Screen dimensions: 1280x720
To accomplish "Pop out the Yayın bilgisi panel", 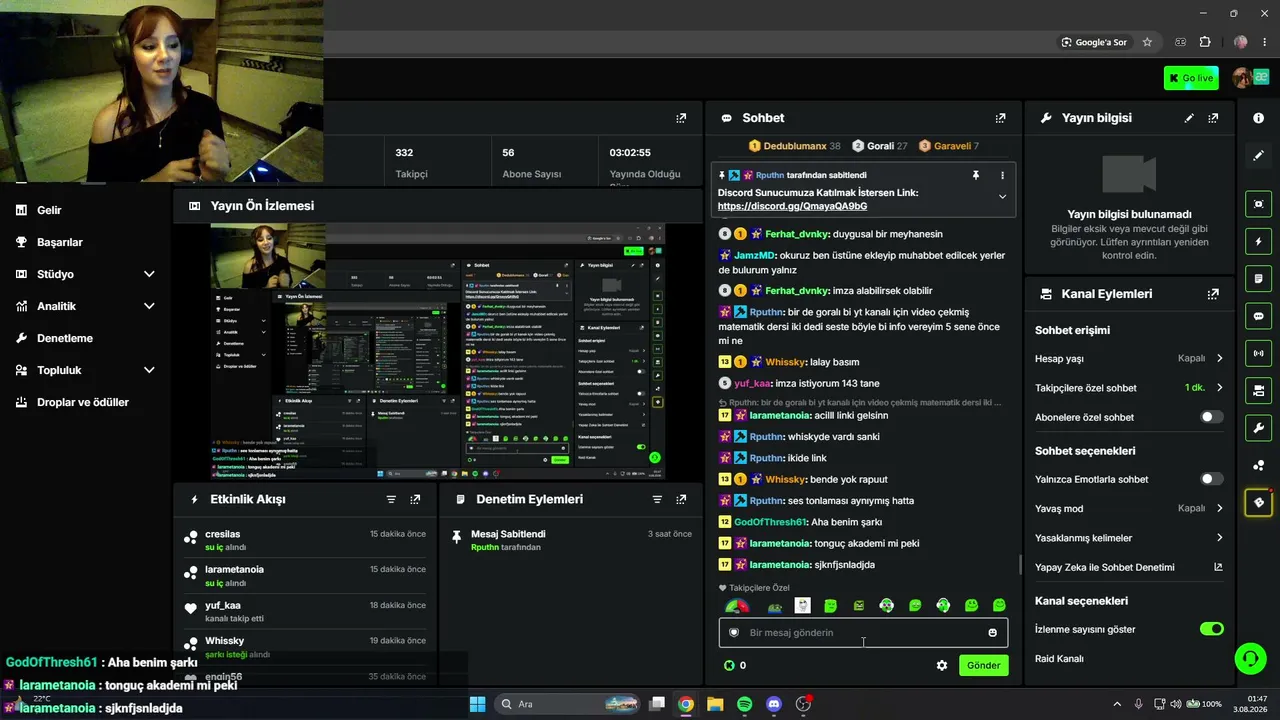I will click(x=1213, y=118).
